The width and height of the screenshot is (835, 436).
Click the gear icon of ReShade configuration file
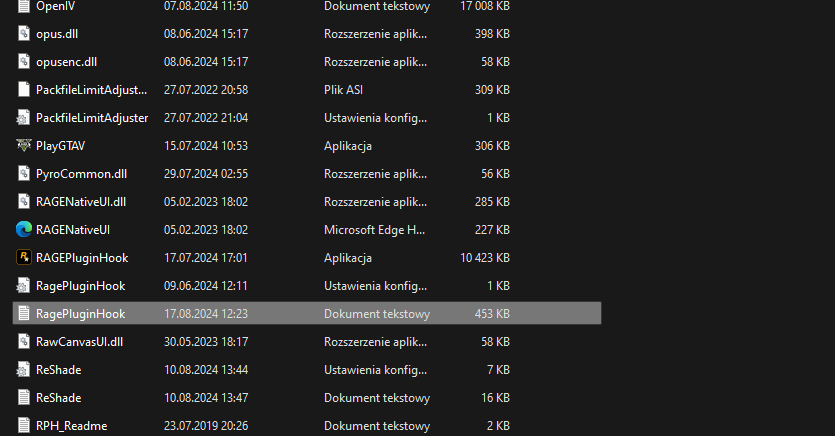coord(24,370)
